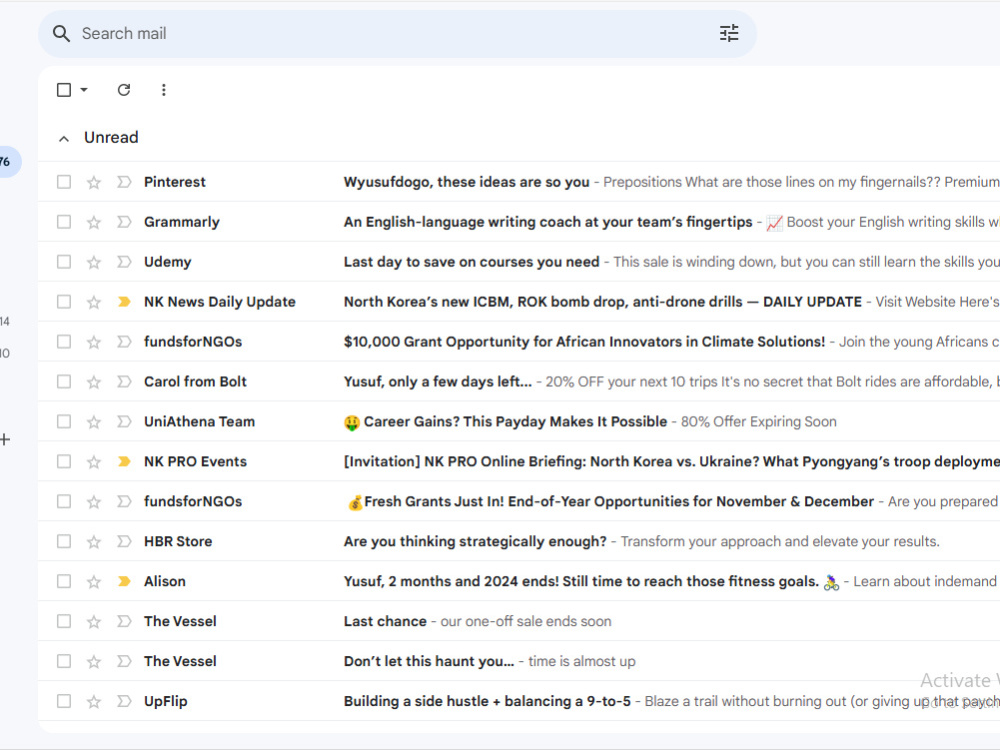Mark HBR Store email as important

click(x=124, y=541)
